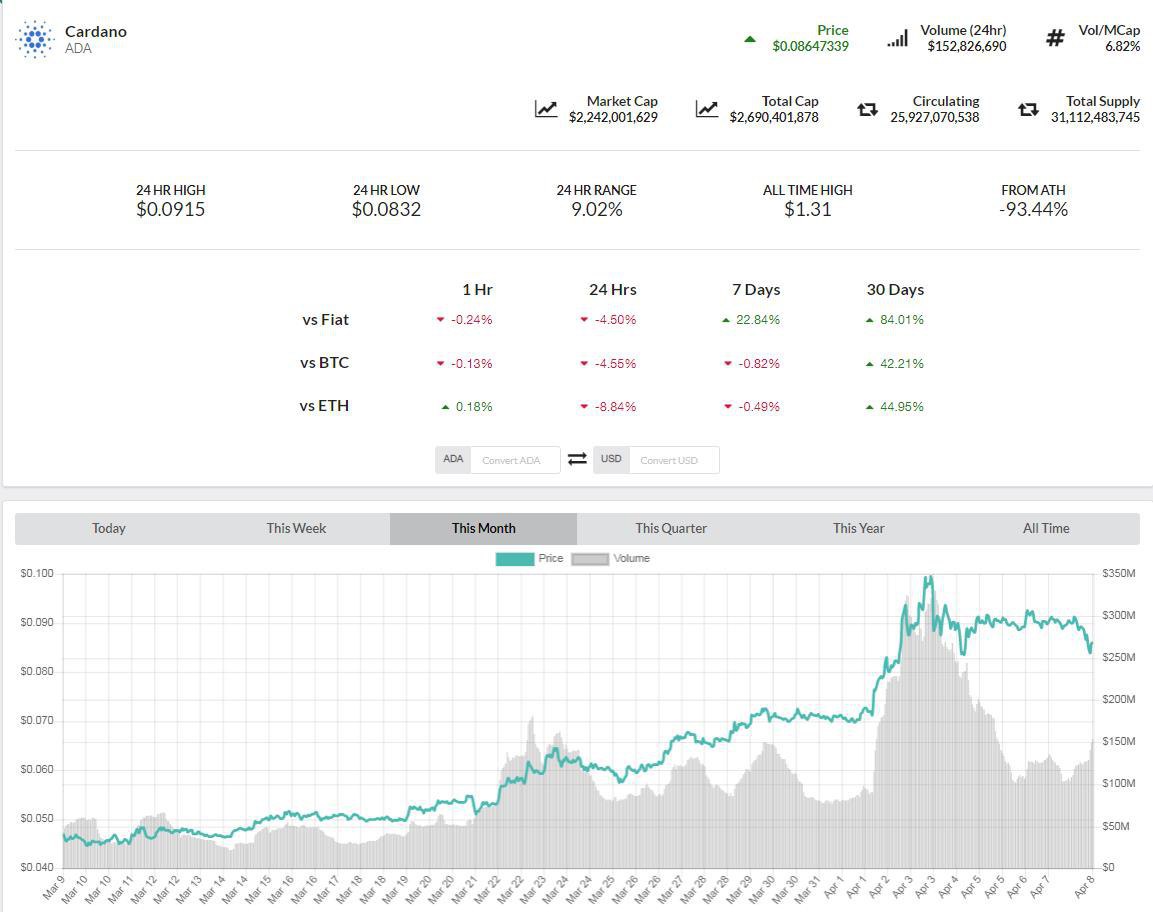Click the 1 Hr column header
The height and width of the screenshot is (912, 1153).
pyautogui.click(x=477, y=290)
